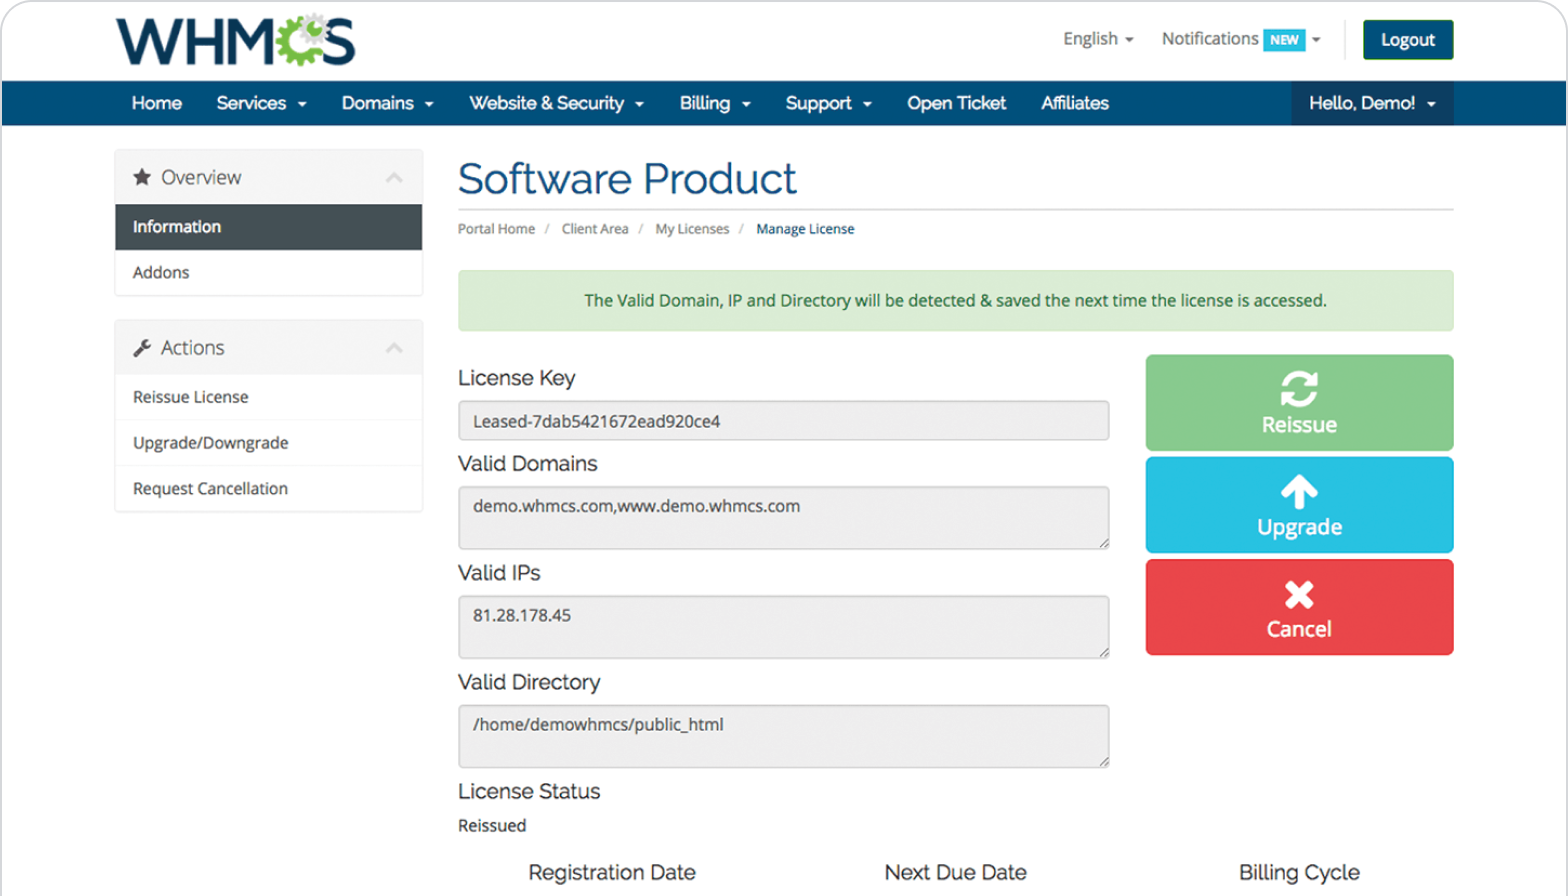Click the Software Product heading
Screen dimensions: 1568x896
coord(627,179)
